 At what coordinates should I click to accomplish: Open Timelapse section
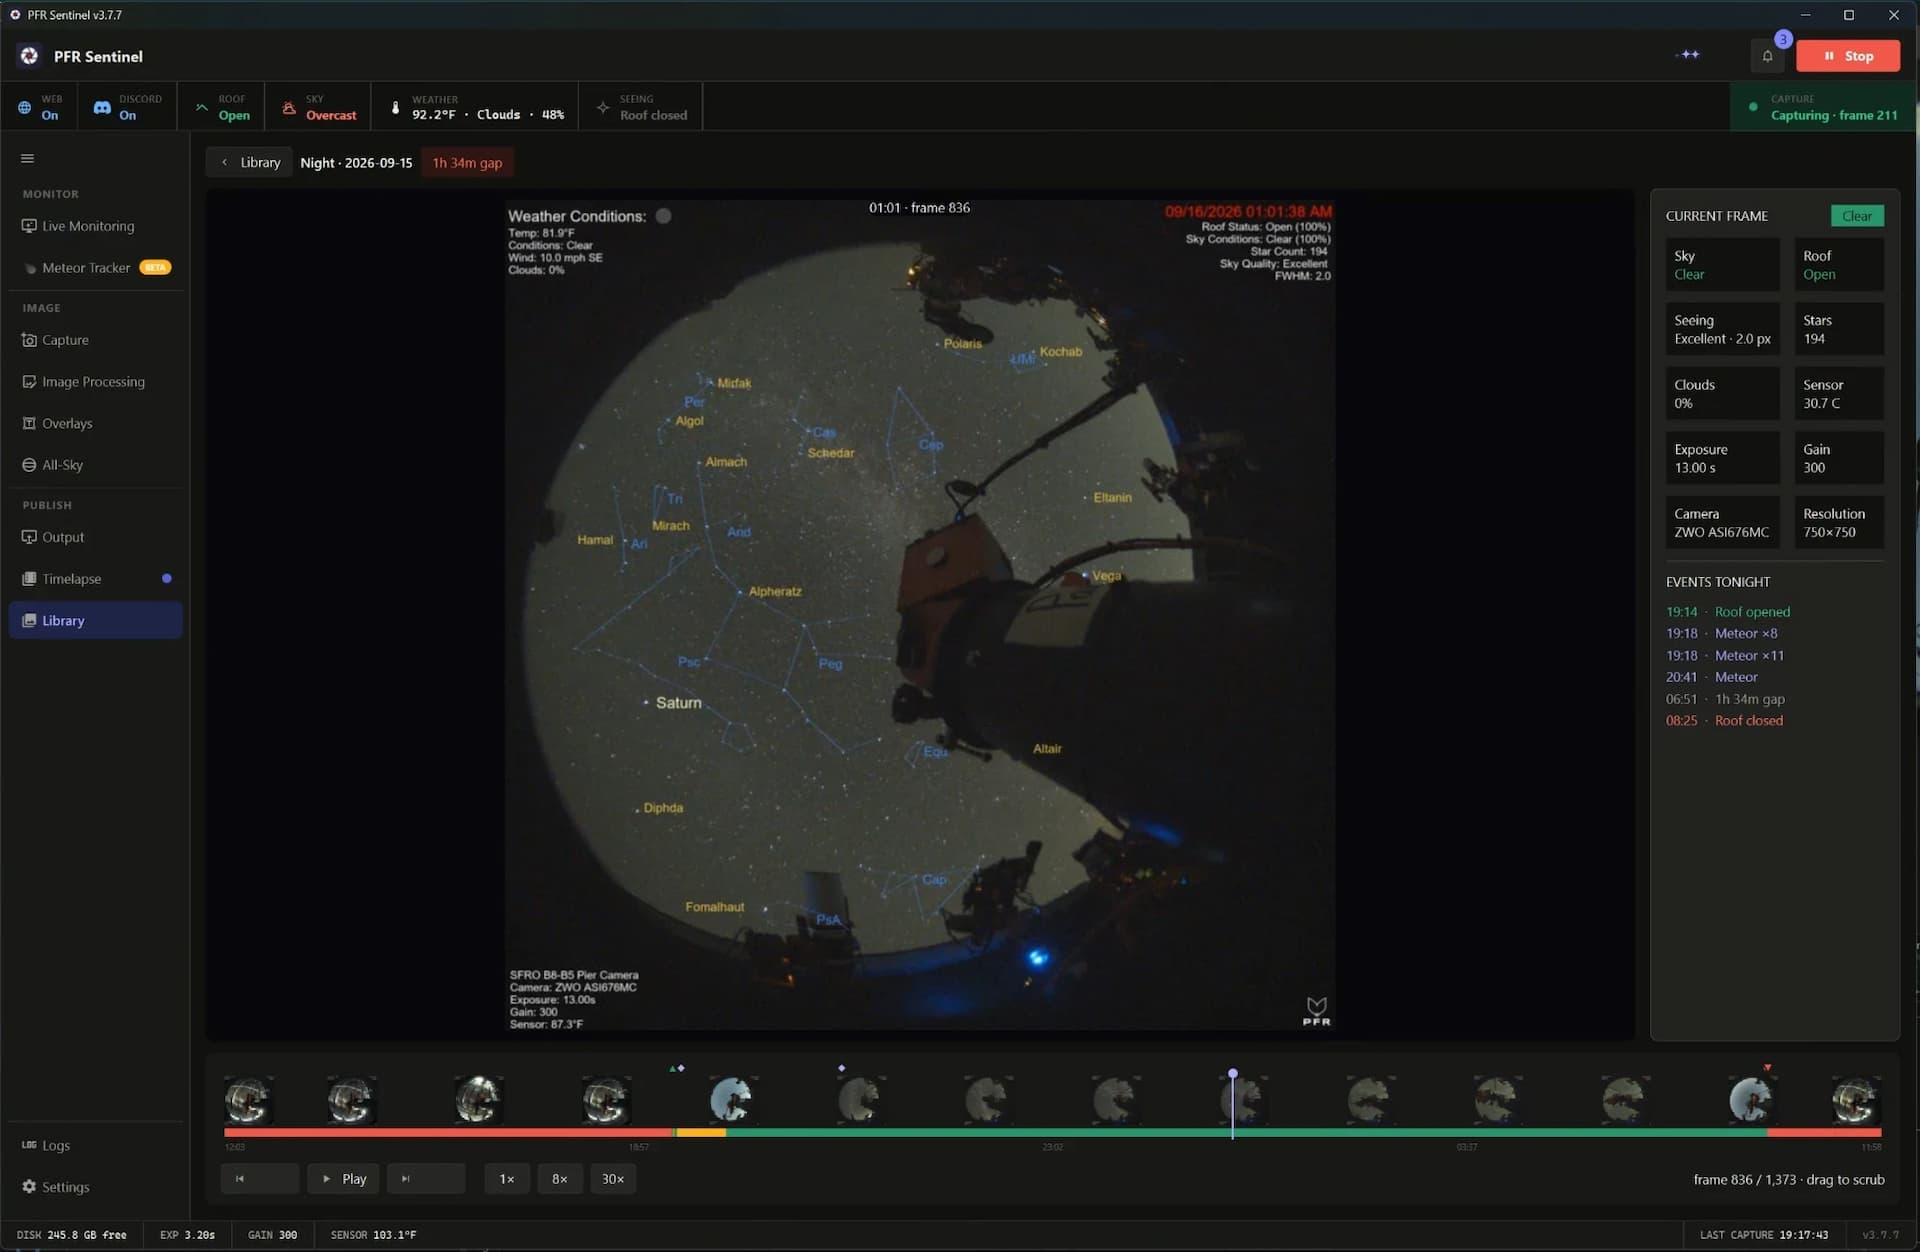[95, 579]
